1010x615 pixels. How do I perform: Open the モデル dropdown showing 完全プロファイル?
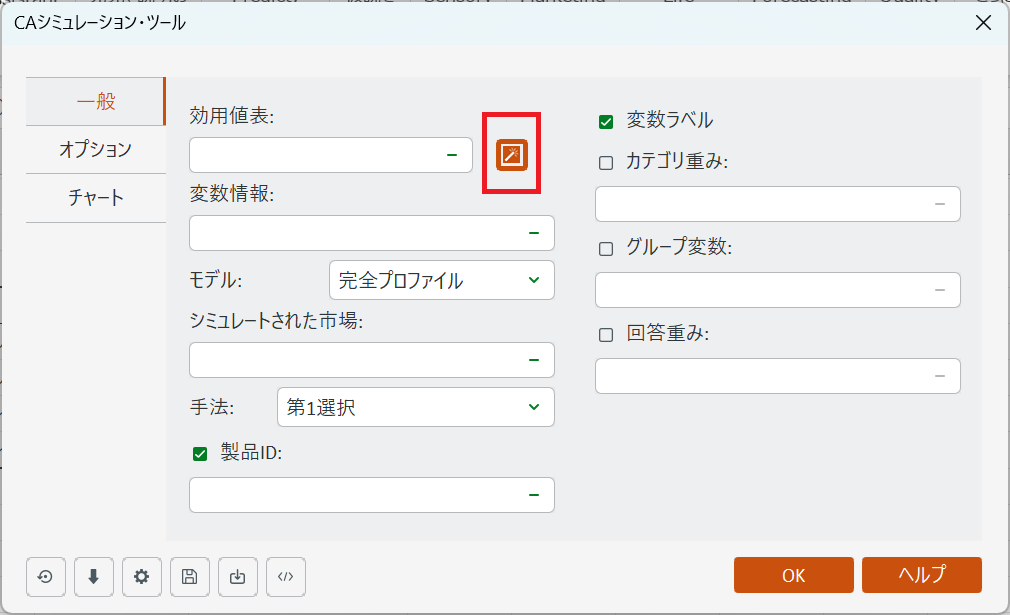click(x=441, y=281)
